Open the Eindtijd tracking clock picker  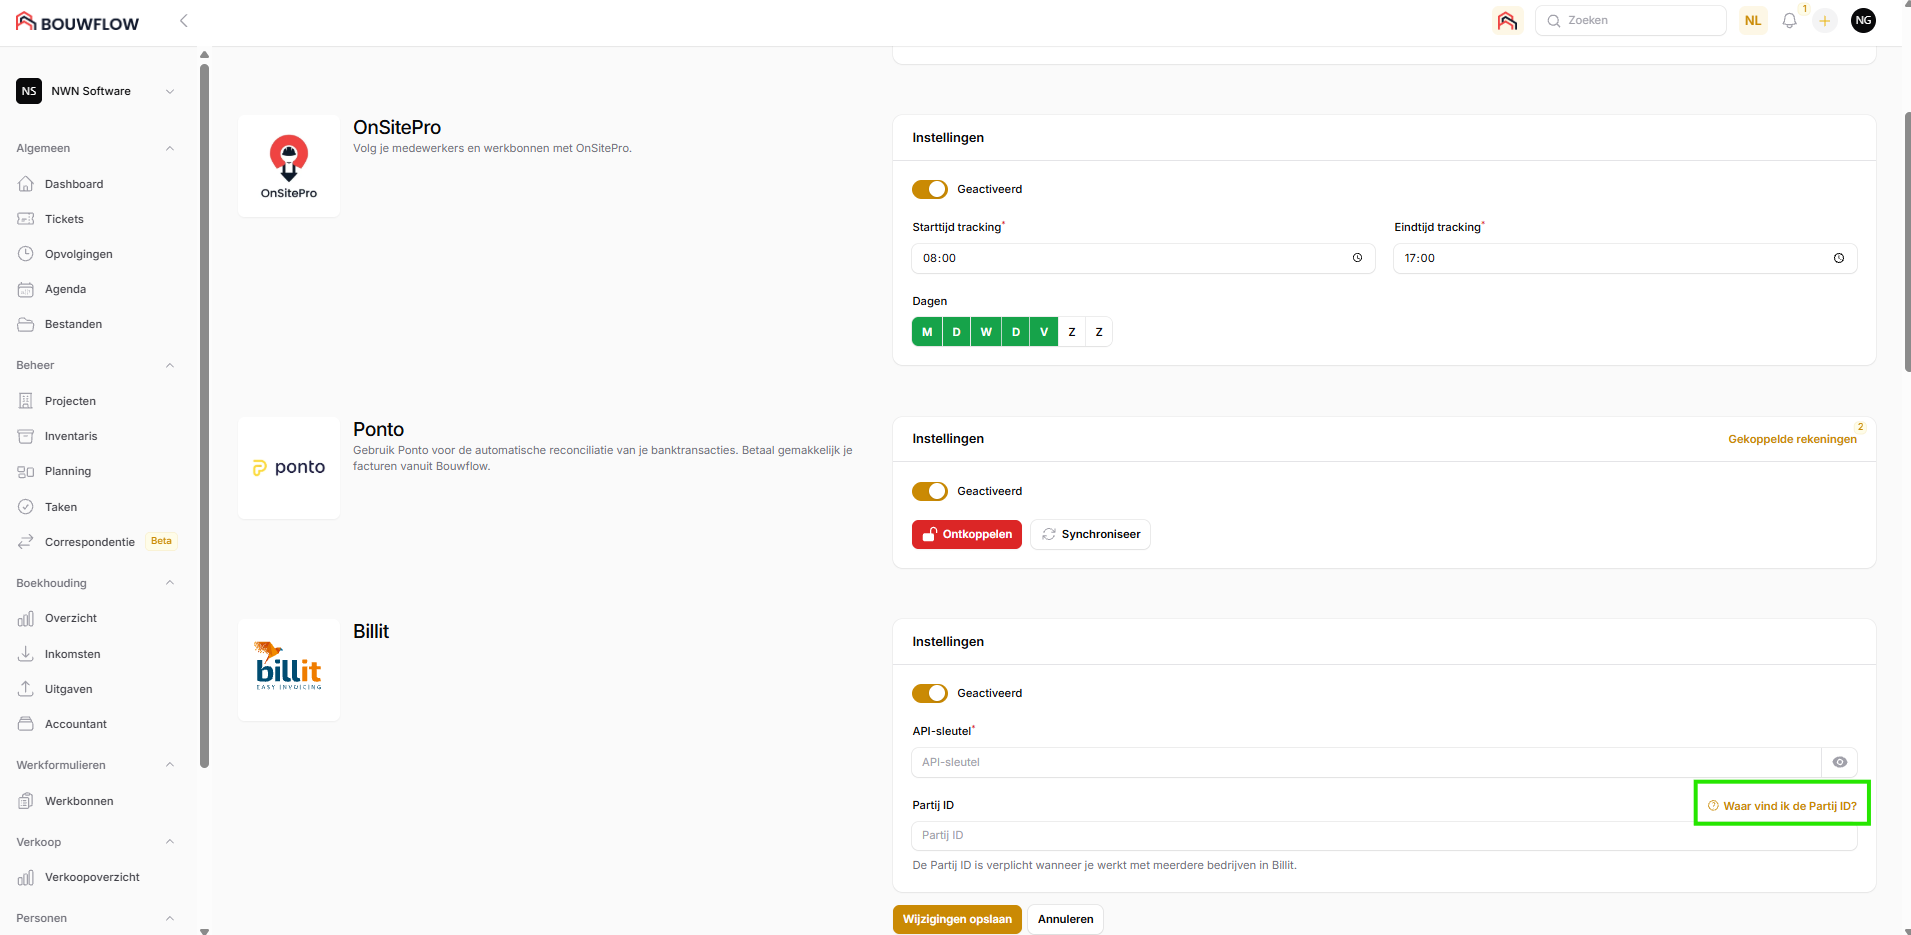[x=1838, y=258]
